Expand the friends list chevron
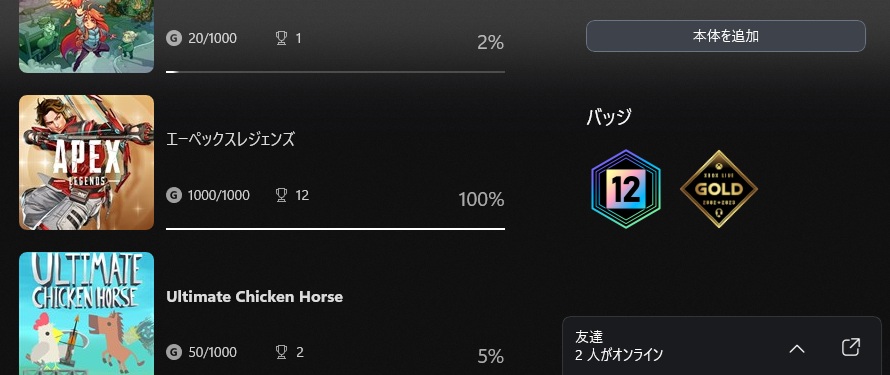The height and width of the screenshot is (375, 890). click(797, 348)
